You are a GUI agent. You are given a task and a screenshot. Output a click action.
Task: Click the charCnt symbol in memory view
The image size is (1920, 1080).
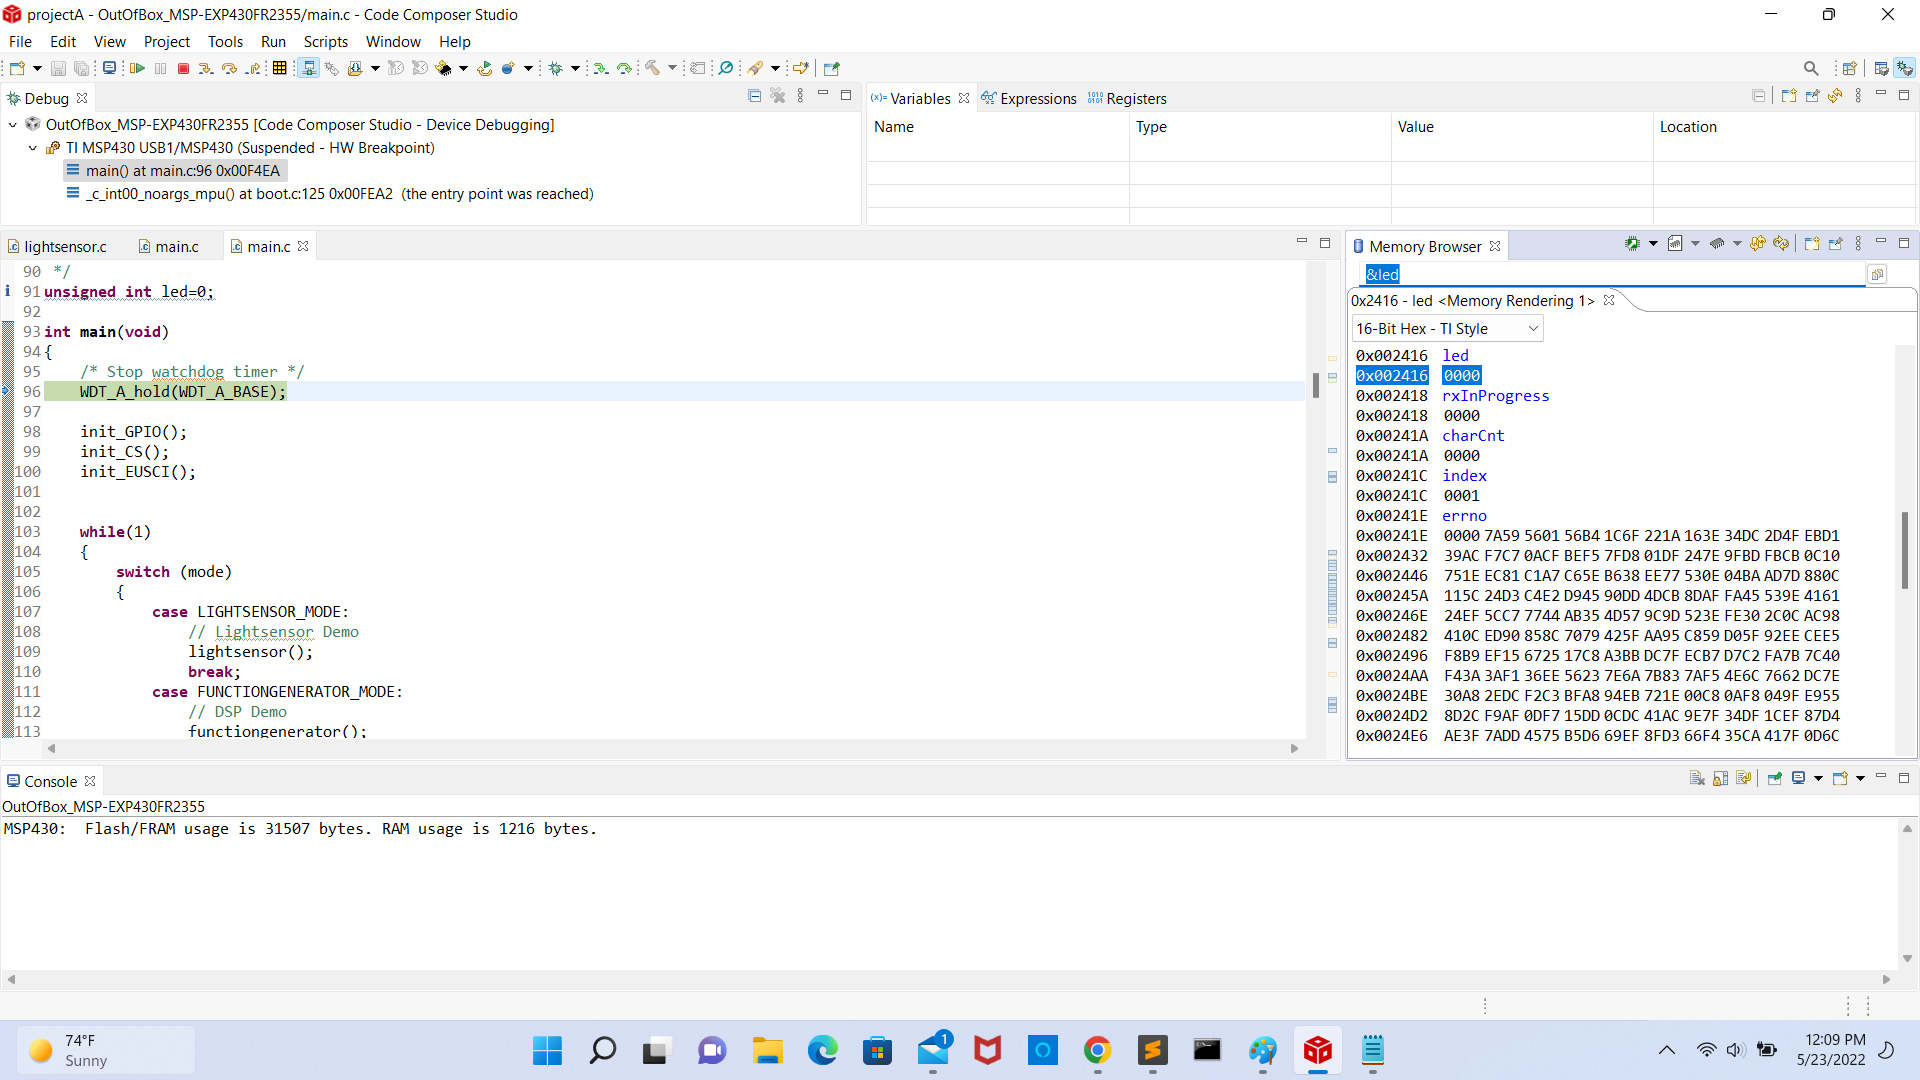tap(1473, 436)
